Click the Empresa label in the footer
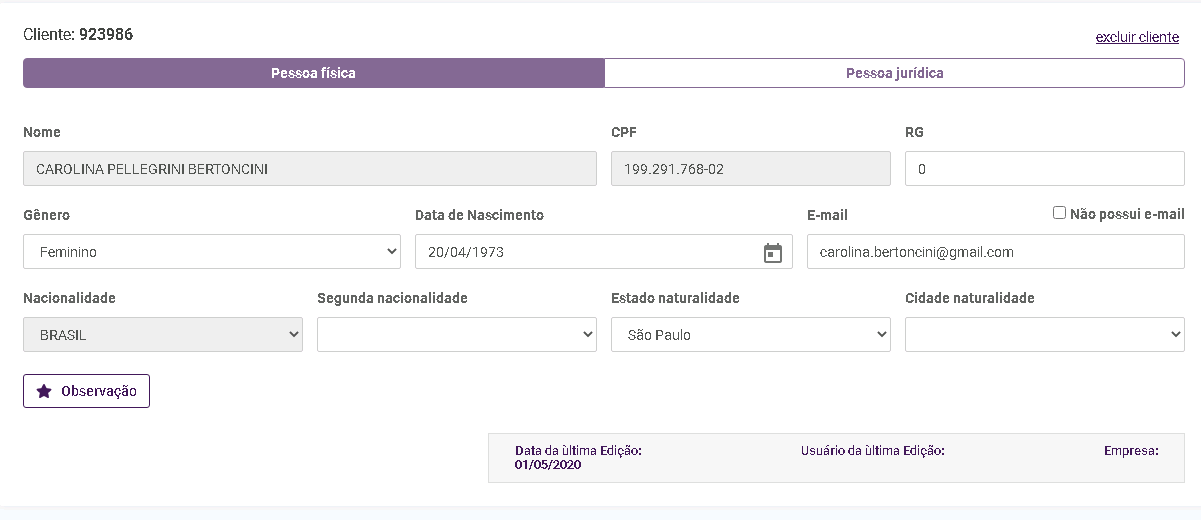Image resolution: width=1201 pixels, height=520 pixels. click(x=1131, y=451)
